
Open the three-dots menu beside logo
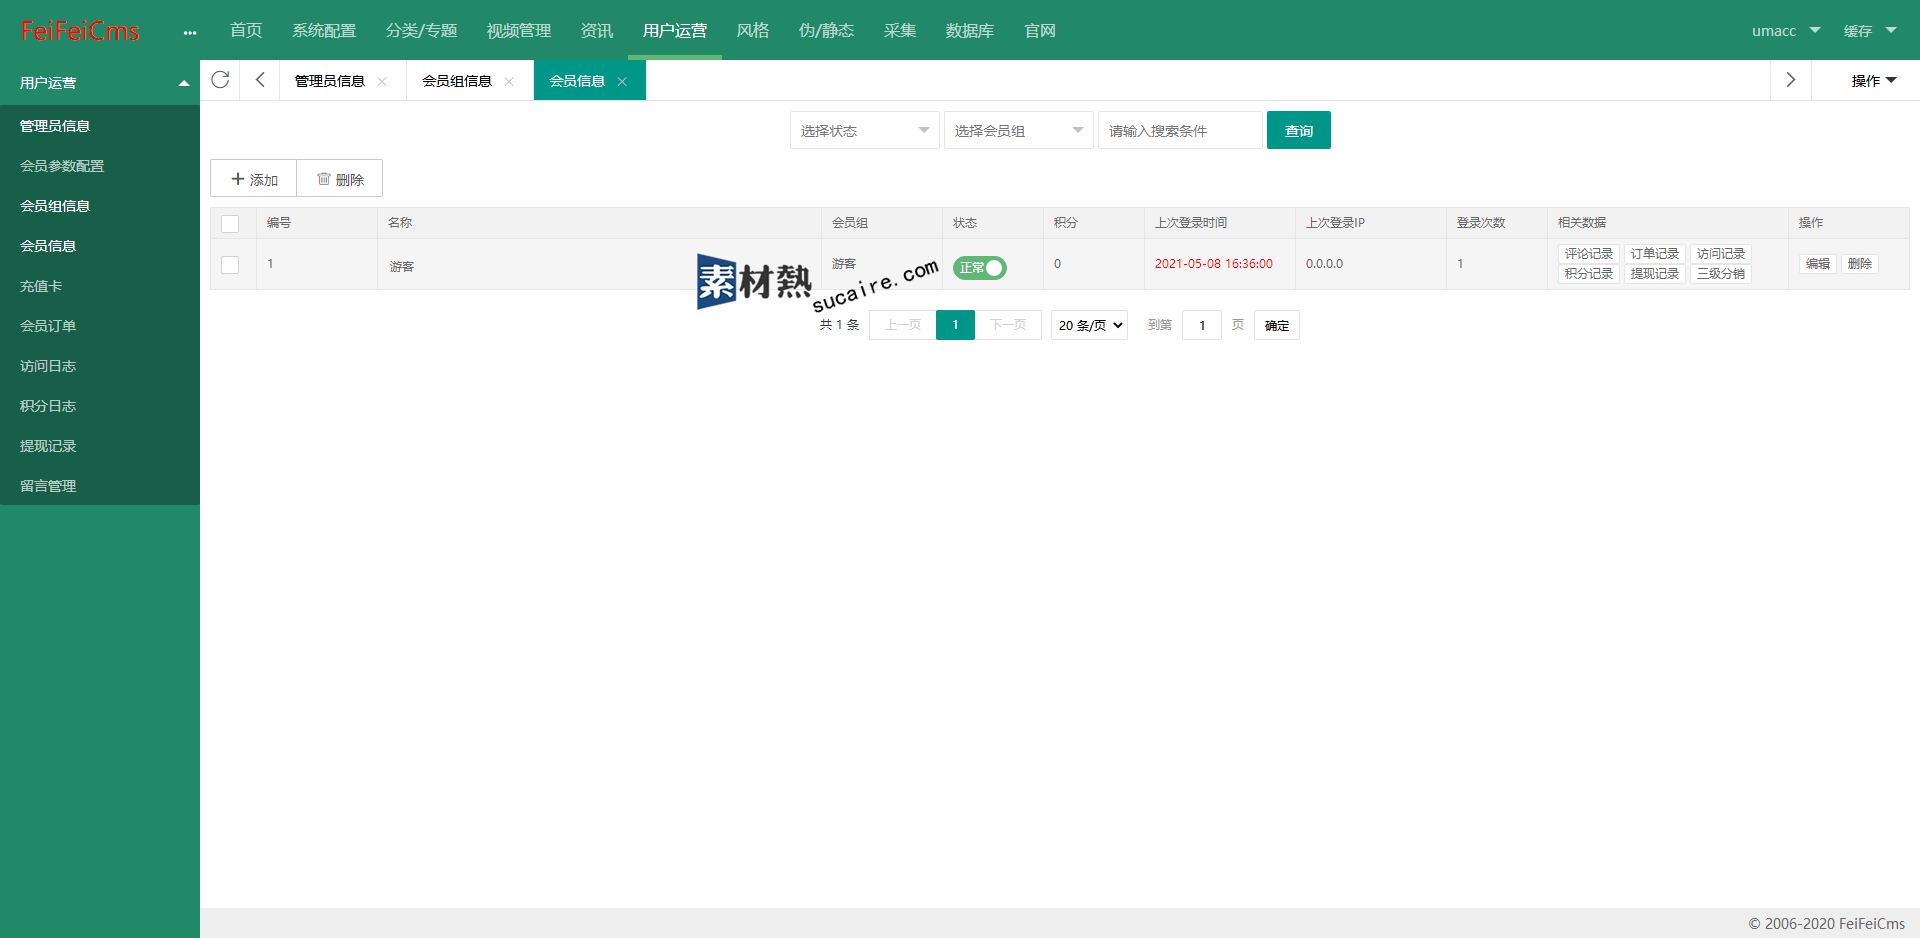[x=190, y=32]
